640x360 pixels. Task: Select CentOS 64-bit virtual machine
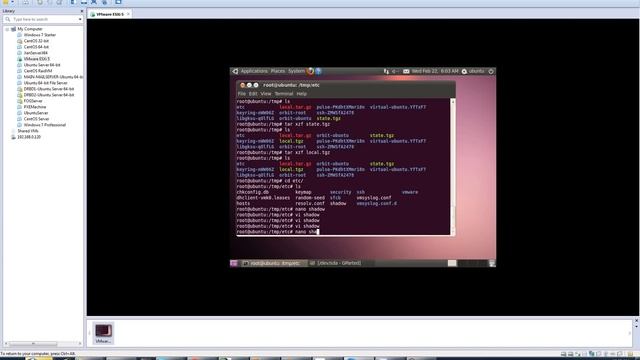click(36, 47)
